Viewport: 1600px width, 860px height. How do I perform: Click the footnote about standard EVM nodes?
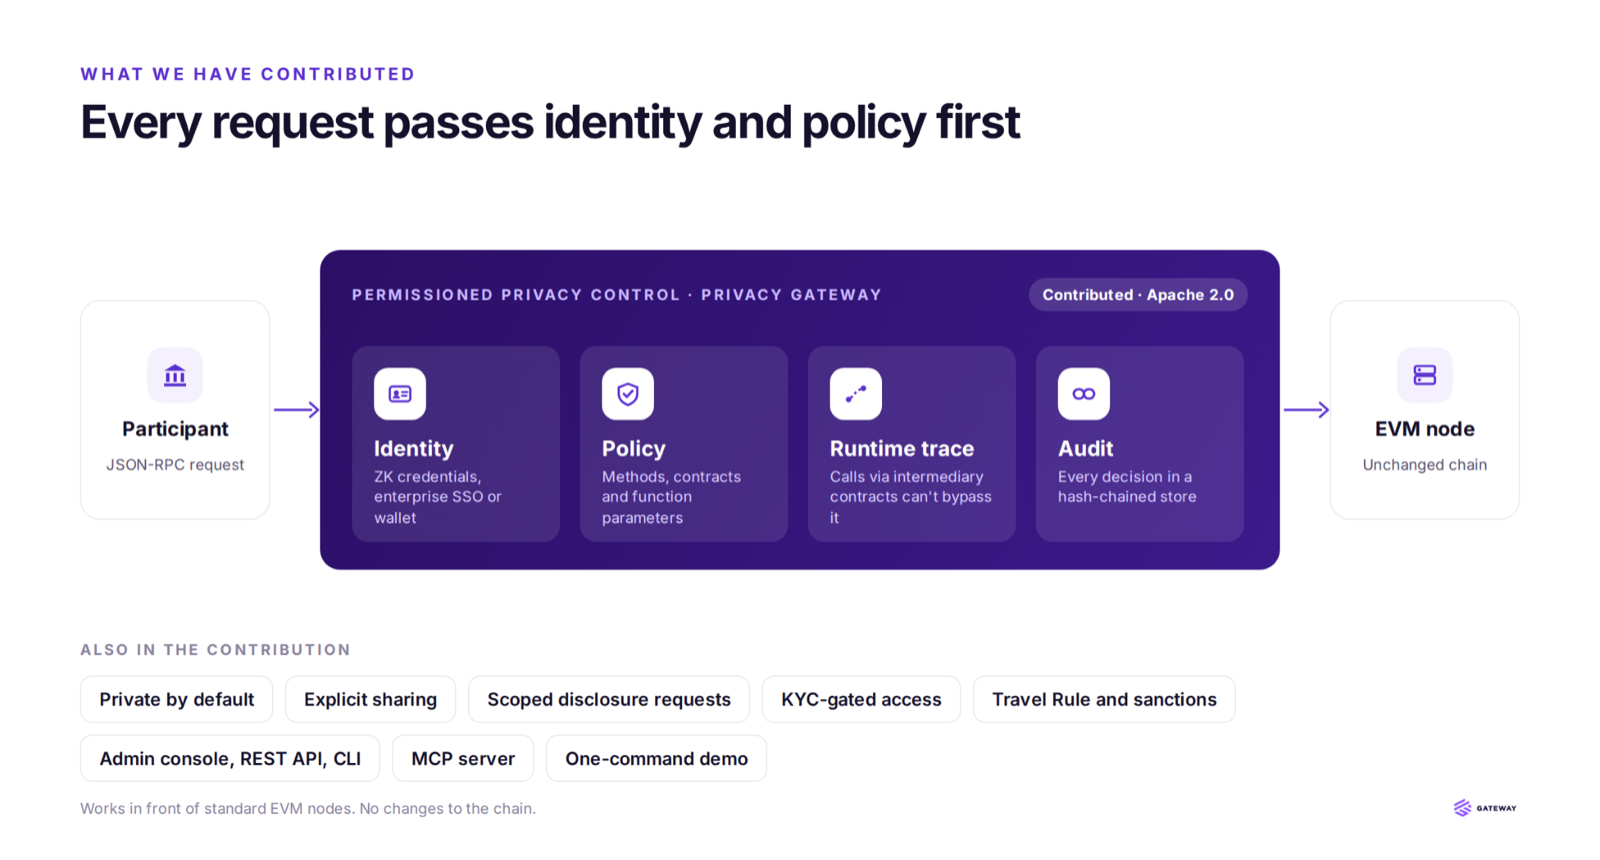tap(308, 808)
